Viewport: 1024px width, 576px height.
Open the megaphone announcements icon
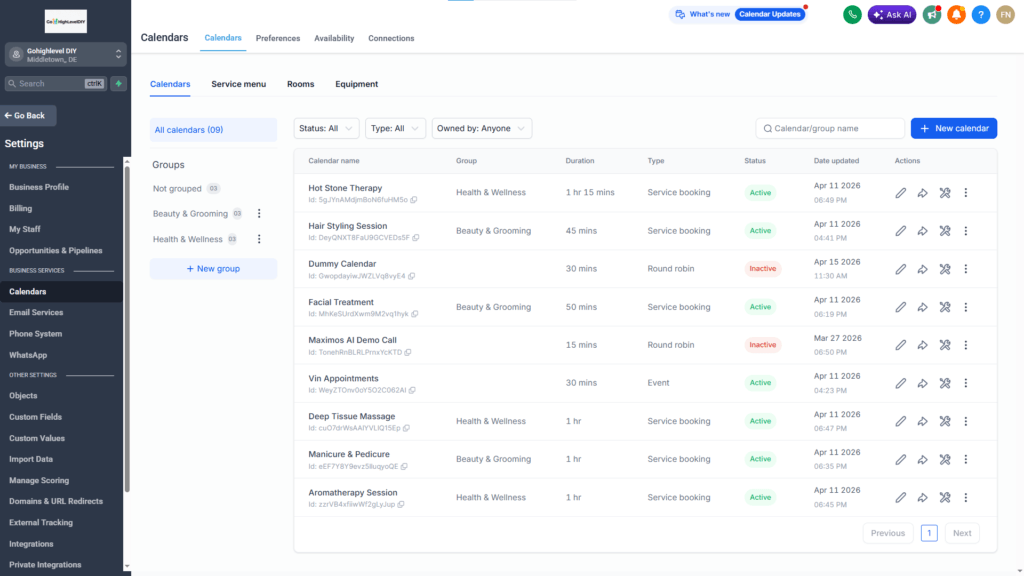tap(931, 14)
